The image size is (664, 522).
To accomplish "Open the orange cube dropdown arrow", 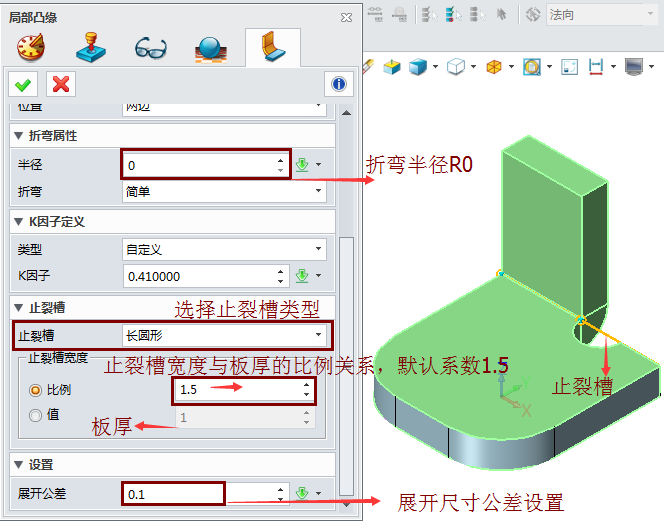I will (x=511, y=66).
